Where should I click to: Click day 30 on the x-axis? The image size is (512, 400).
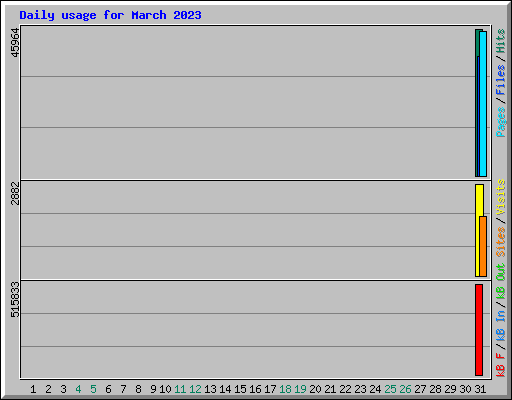pyautogui.click(x=465, y=389)
